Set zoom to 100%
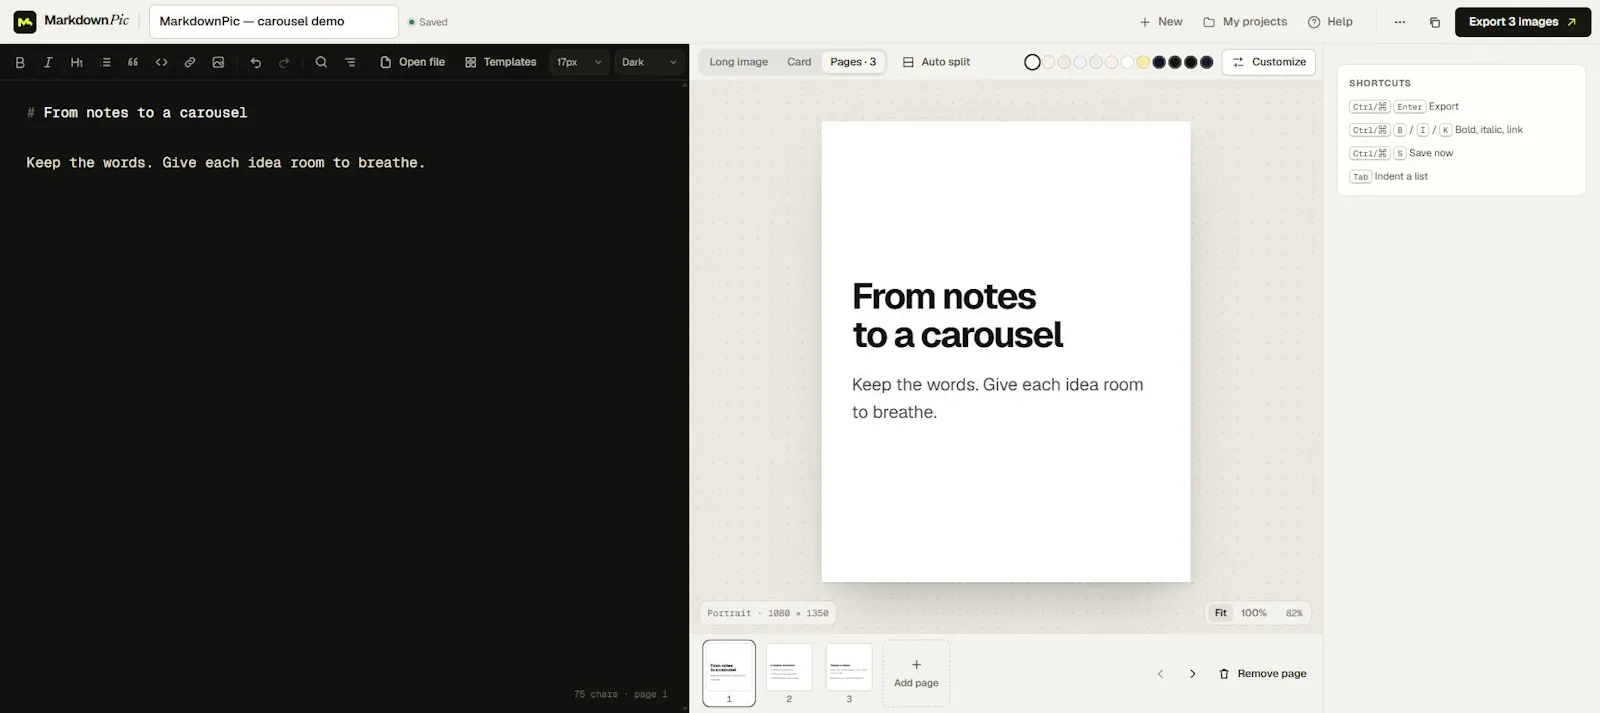 coord(1254,613)
